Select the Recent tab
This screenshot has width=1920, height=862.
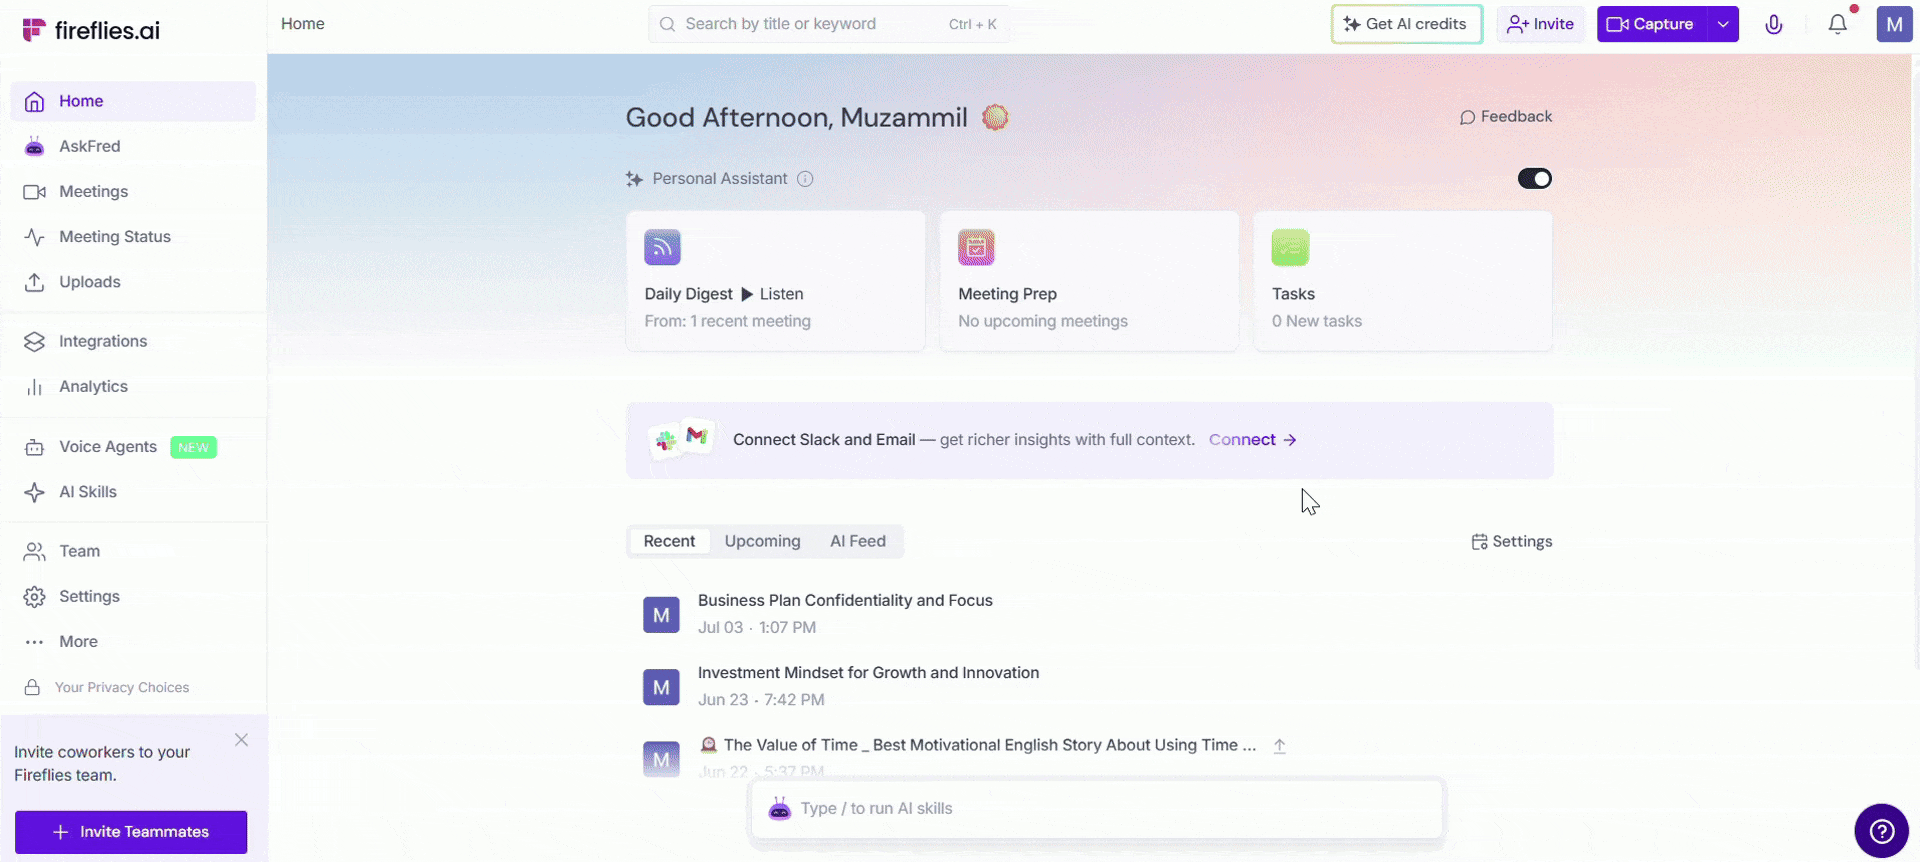(669, 541)
